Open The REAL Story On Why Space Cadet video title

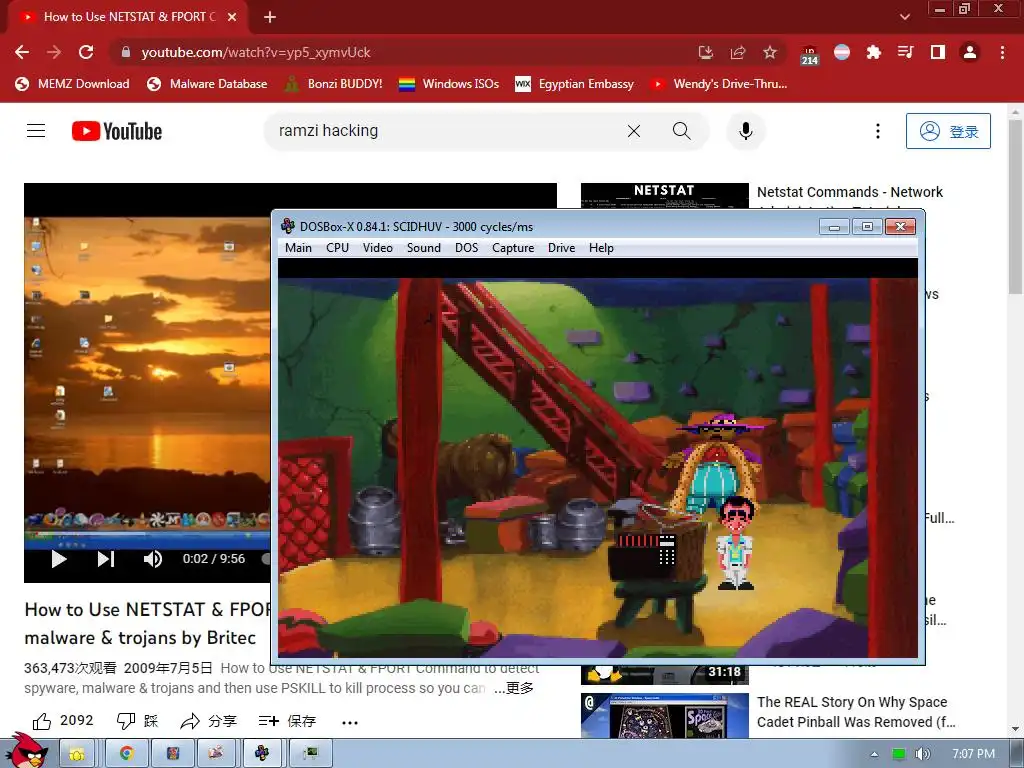pos(856,712)
